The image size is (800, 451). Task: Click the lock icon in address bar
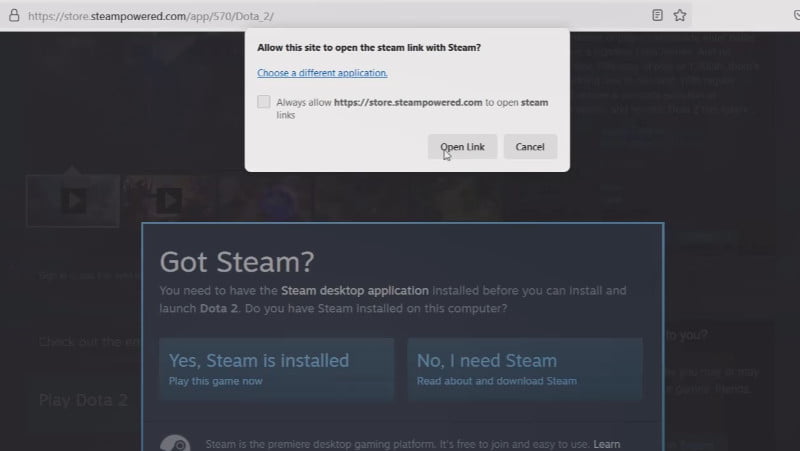[x=14, y=15]
